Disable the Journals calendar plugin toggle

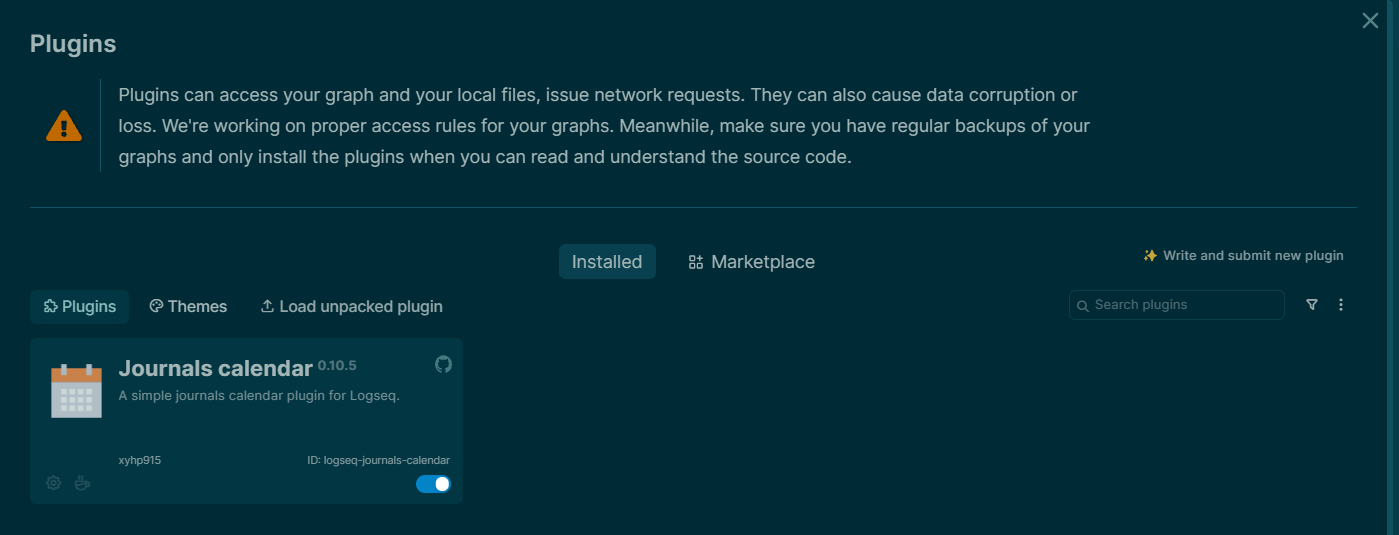pyautogui.click(x=433, y=484)
